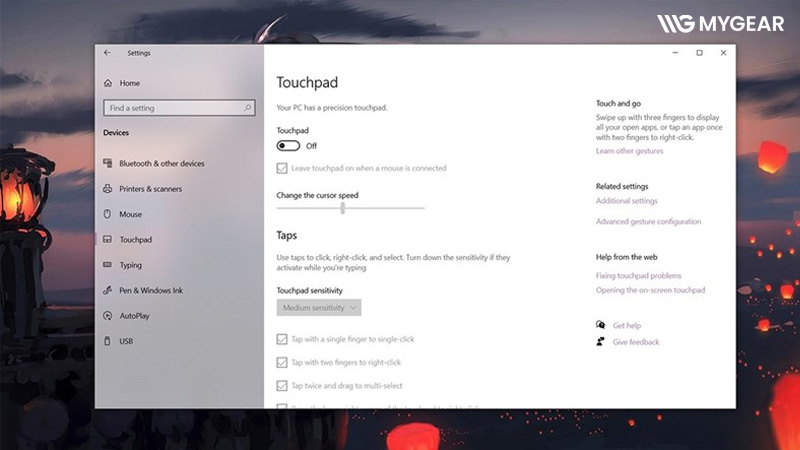
Task: Toggle Tap with single finger to single-click
Action: [x=282, y=339]
